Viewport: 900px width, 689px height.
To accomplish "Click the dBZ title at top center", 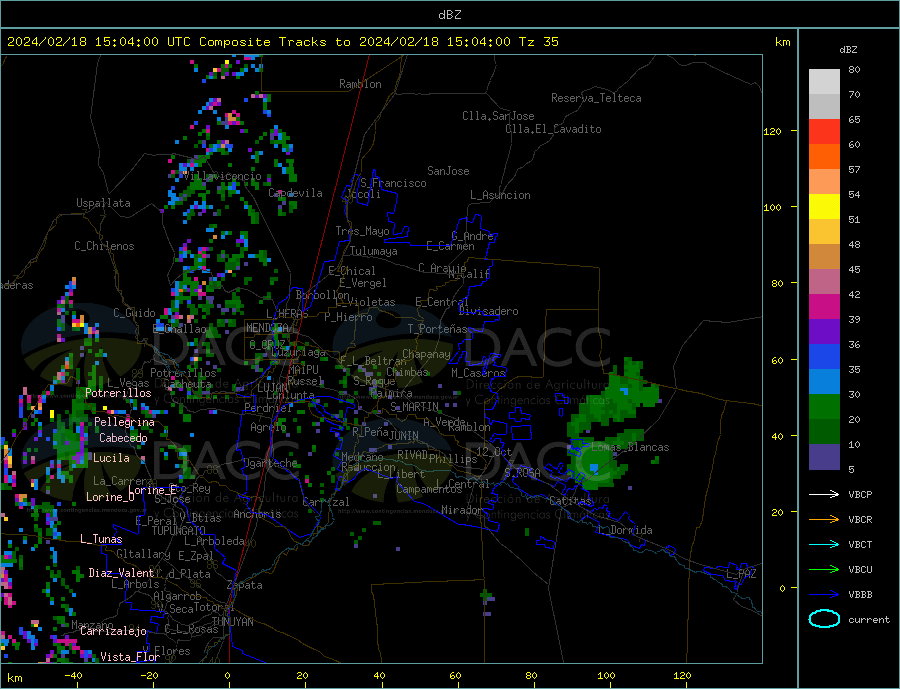I will point(449,15).
